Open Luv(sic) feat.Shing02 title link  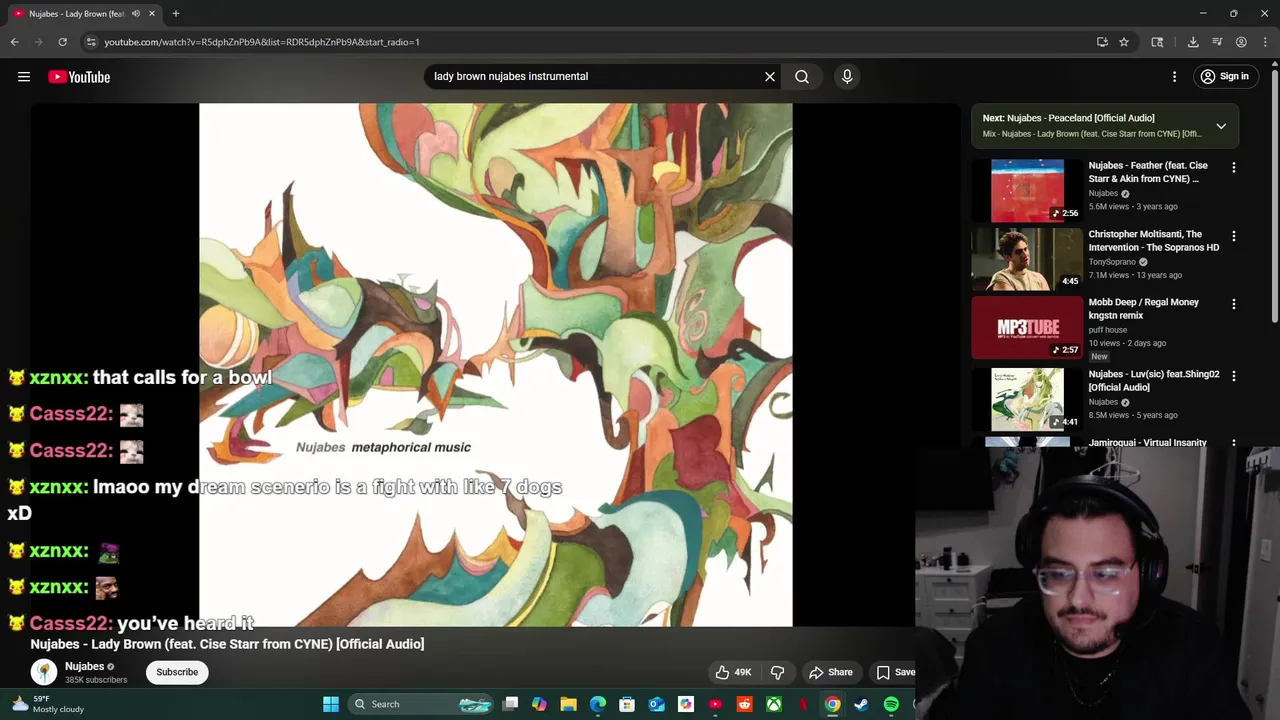(x=1154, y=380)
